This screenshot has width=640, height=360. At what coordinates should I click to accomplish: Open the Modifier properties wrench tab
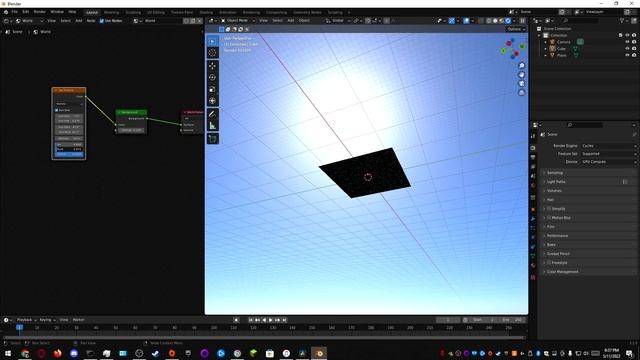(x=533, y=219)
